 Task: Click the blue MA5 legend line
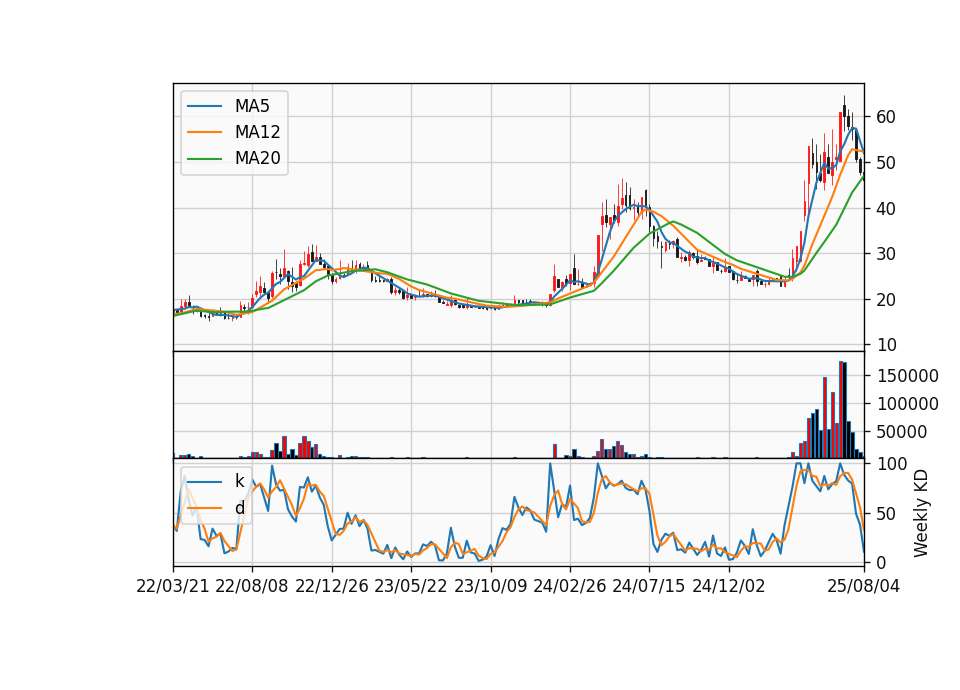pos(204,107)
